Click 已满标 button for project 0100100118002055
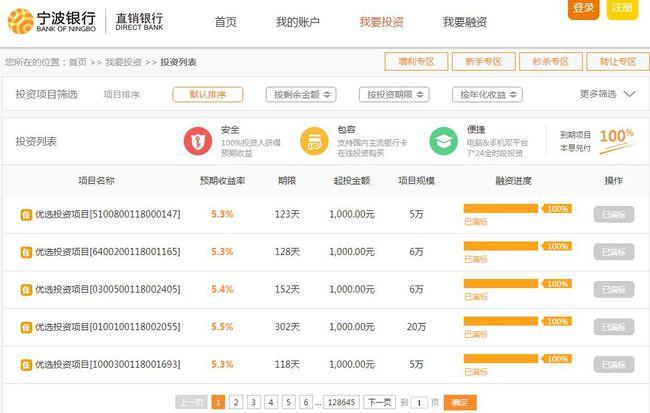The image size is (650, 413). coord(614,327)
